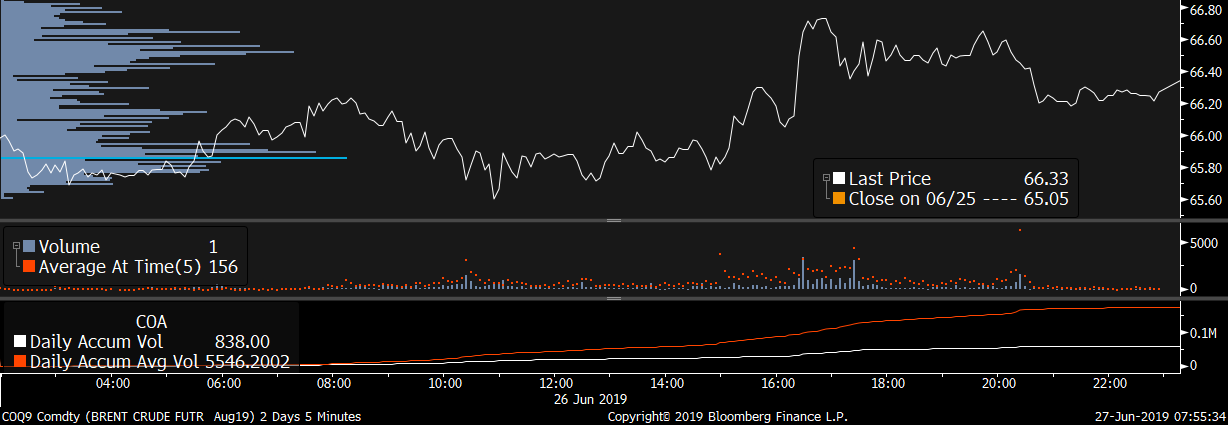Viewport: 1228px width, 425px height.
Task: Collapse the Last Price legend tree box
Action: (x=826, y=178)
